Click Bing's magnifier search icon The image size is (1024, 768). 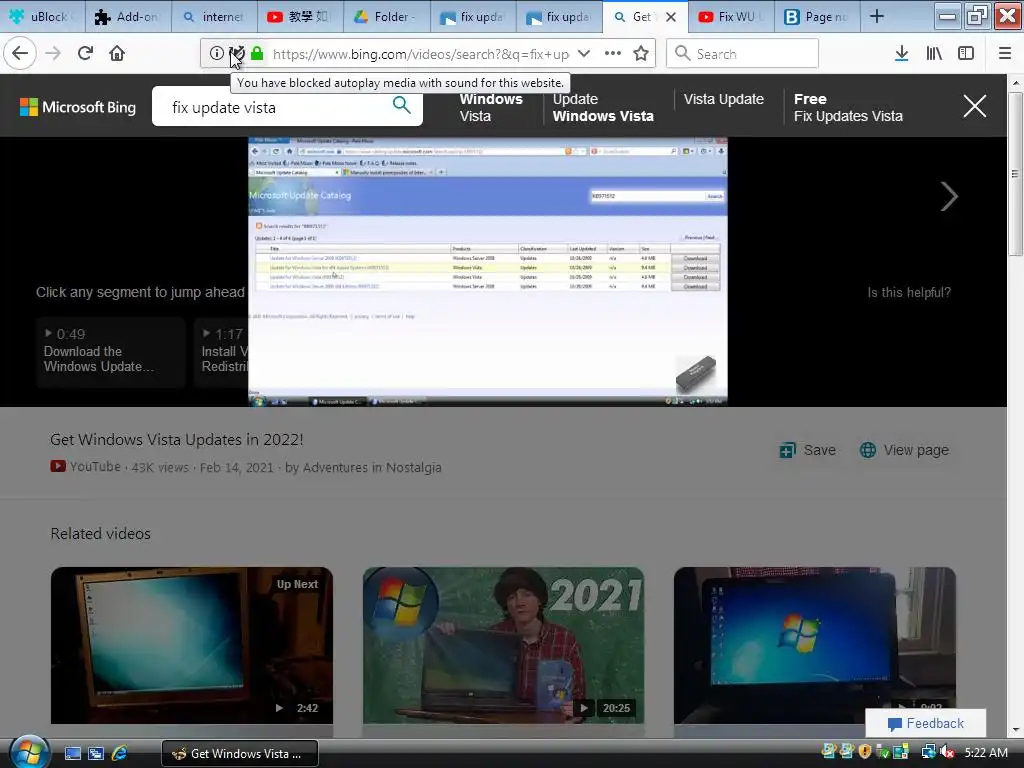(x=402, y=105)
